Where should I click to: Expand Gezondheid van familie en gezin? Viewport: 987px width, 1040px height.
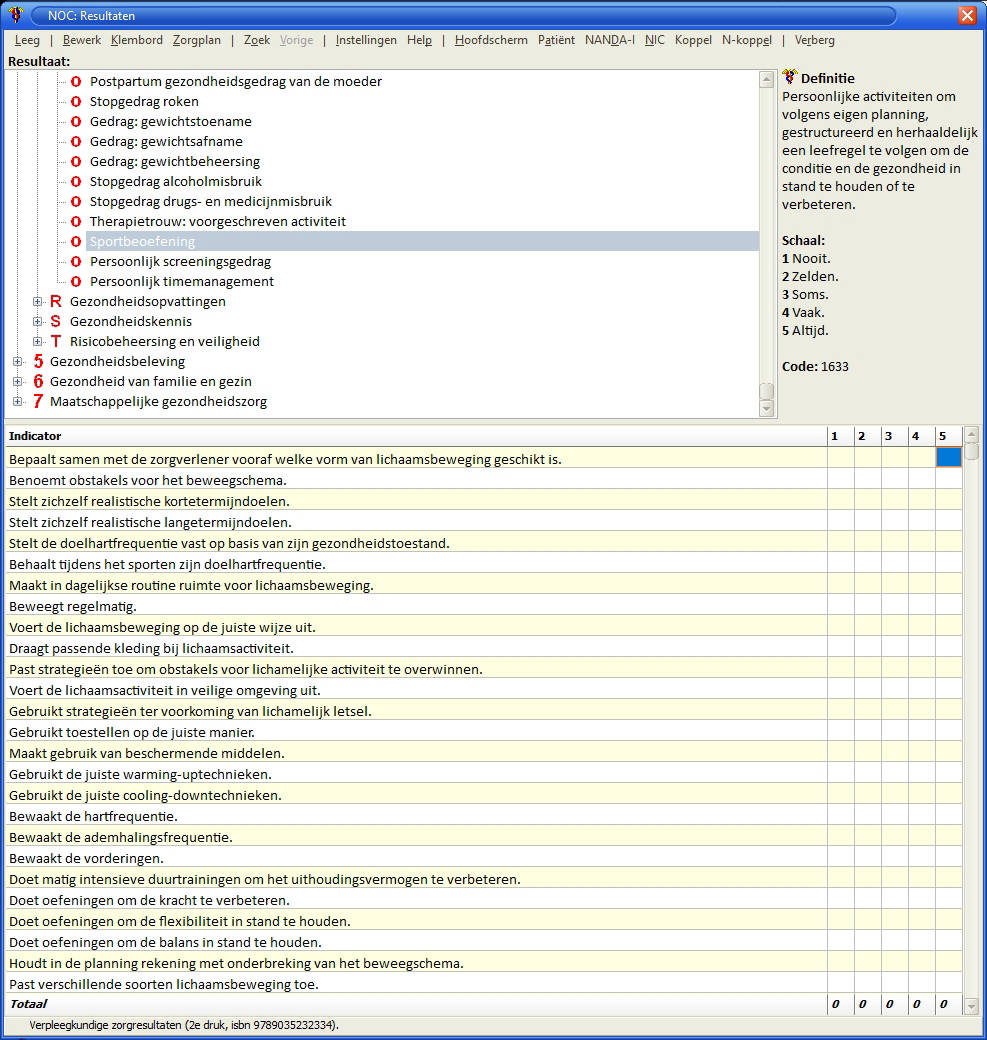(18, 381)
